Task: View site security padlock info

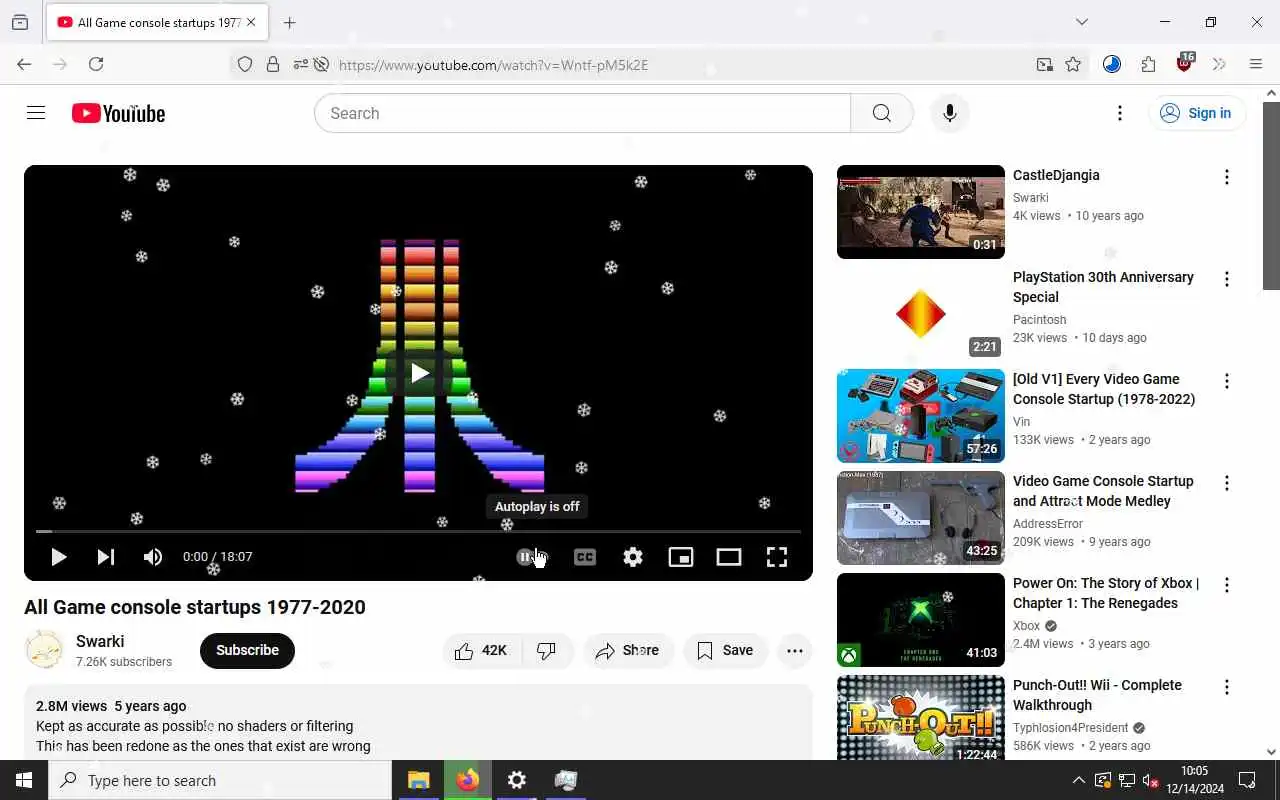Action: point(273,65)
